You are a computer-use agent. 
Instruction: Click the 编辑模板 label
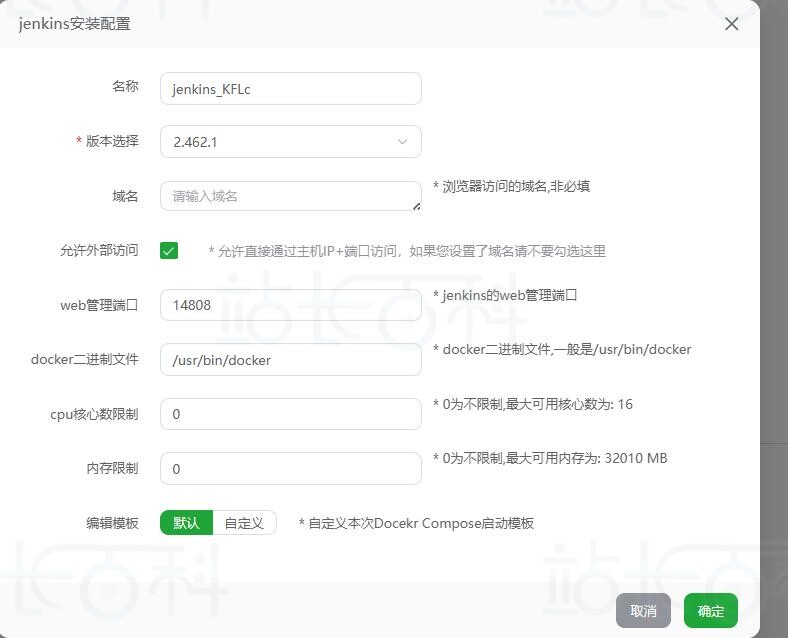[112, 523]
